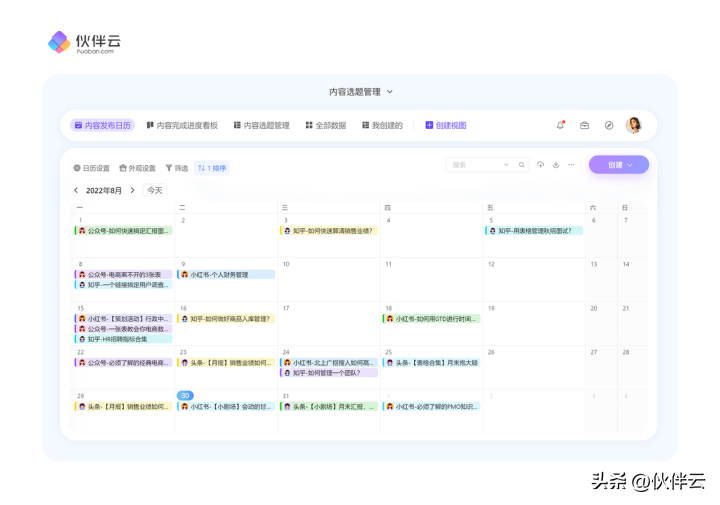Viewport: 720px width, 505px height.
Task: Open 日历设置 calendar settings
Action: 92,168
